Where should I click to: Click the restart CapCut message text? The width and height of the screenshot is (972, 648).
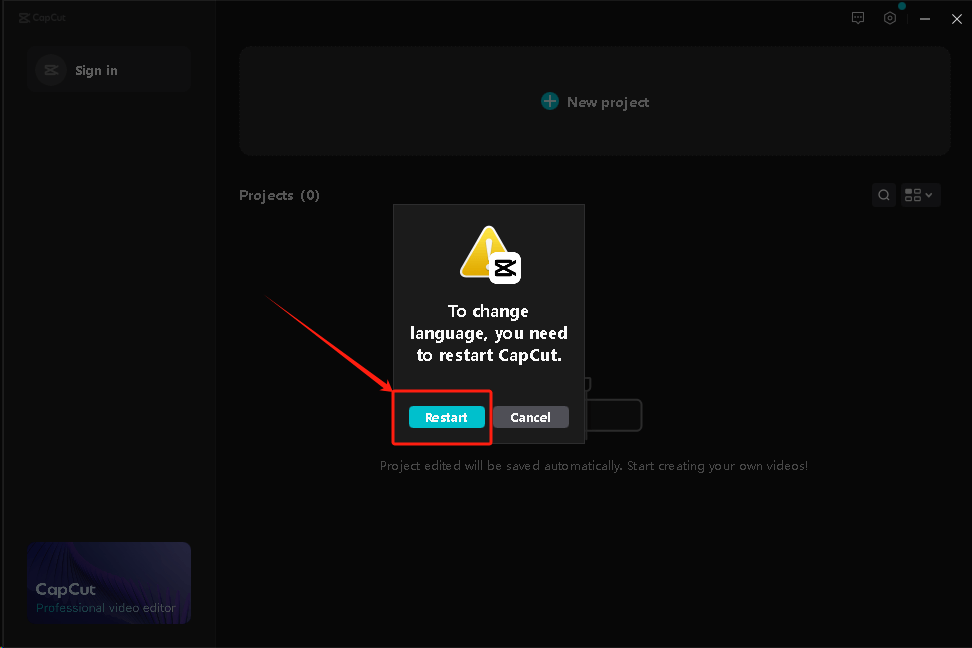click(x=489, y=334)
